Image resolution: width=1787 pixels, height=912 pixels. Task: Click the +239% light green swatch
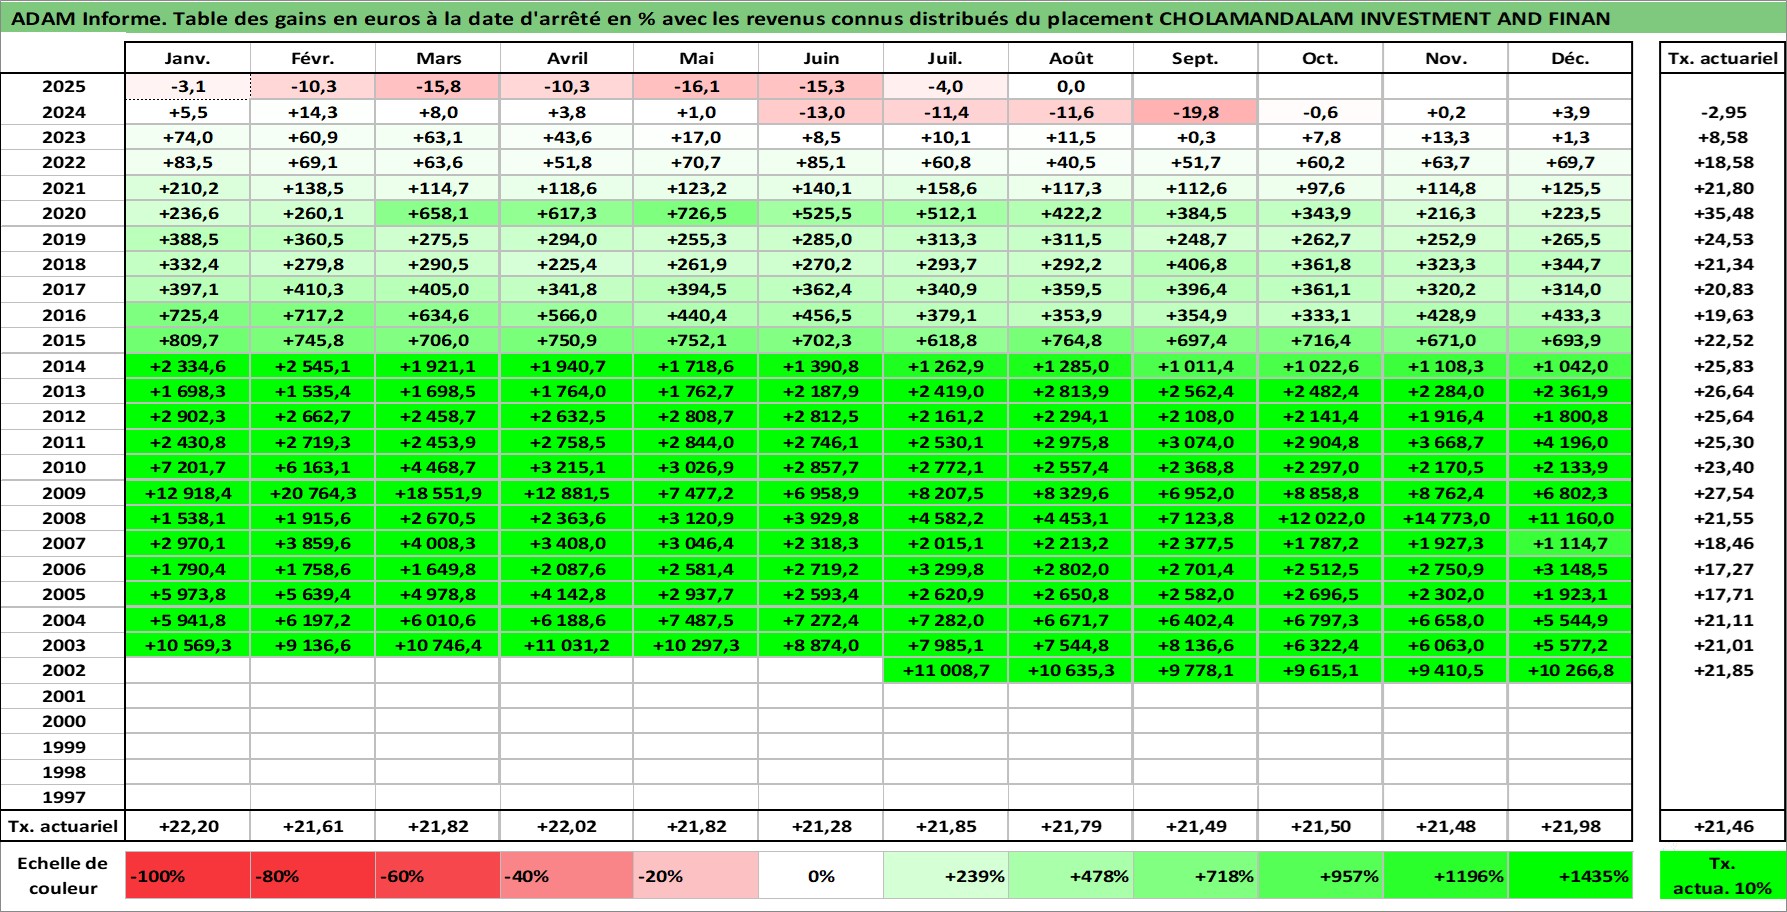[x=945, y=875]
